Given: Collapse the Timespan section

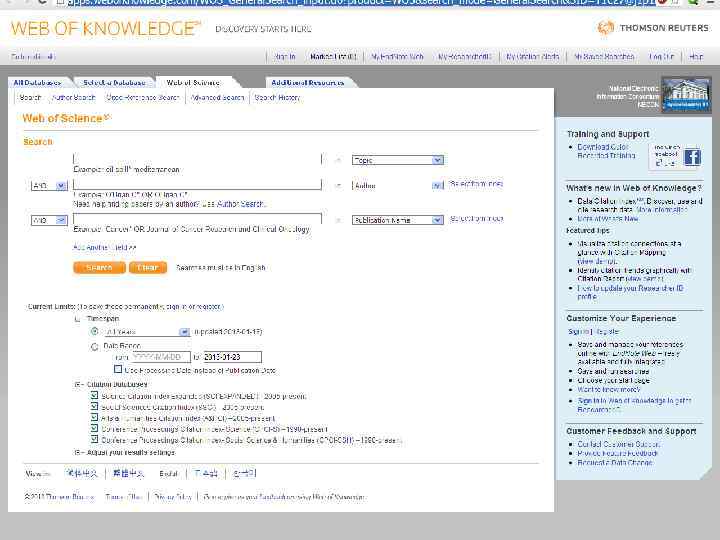Looking at the screenshot, I should tap(77, 319).
